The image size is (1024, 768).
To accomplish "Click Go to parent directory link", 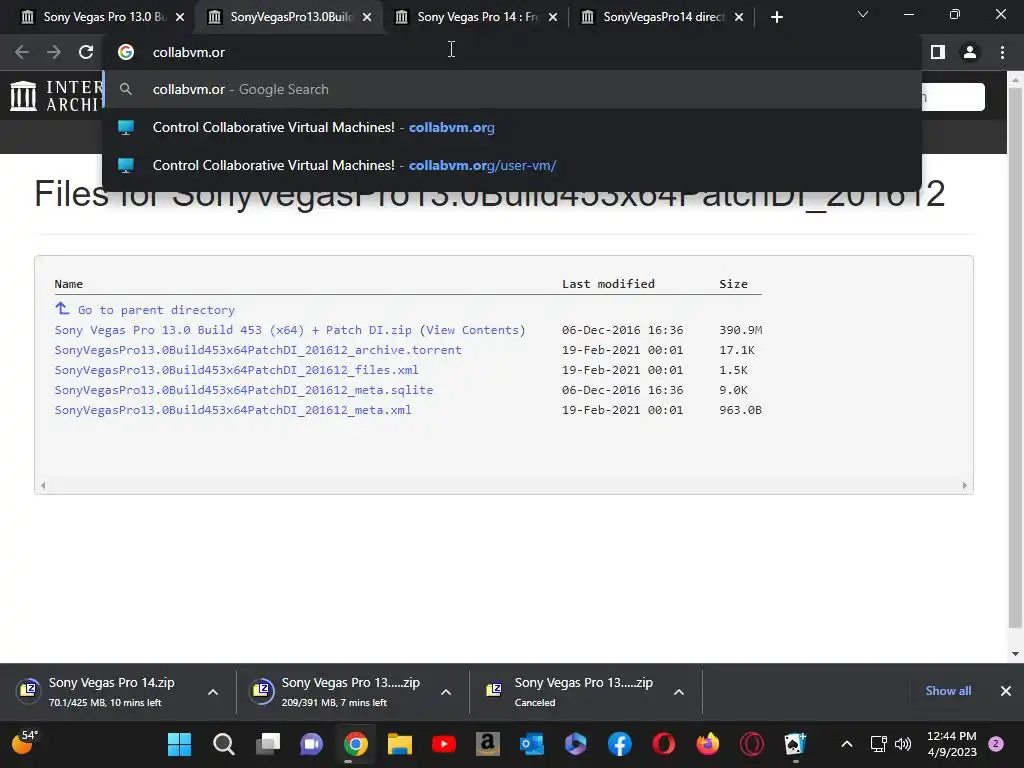I will pyautogui.click(x=156, y=310).
